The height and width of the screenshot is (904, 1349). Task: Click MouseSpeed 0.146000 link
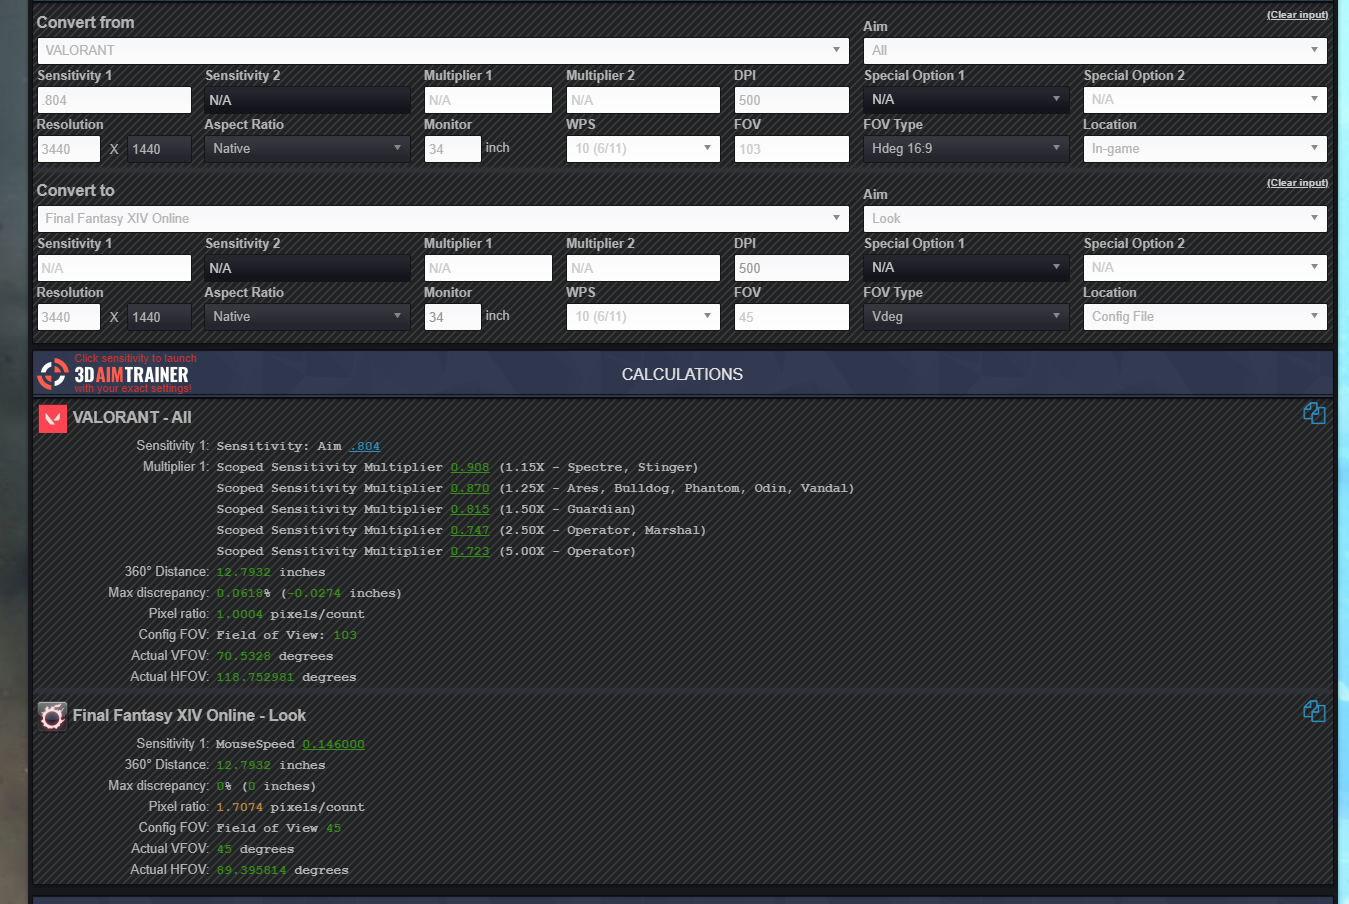tap(333, 744)
